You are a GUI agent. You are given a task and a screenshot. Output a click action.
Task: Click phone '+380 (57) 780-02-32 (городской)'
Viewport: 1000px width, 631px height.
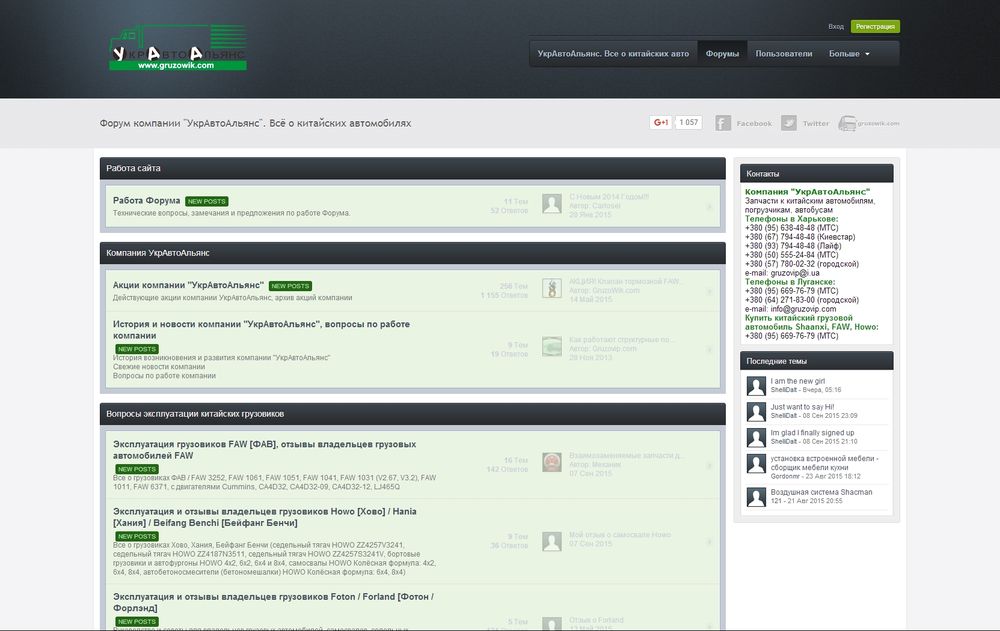pyautogui.click(x=802, y=264)
